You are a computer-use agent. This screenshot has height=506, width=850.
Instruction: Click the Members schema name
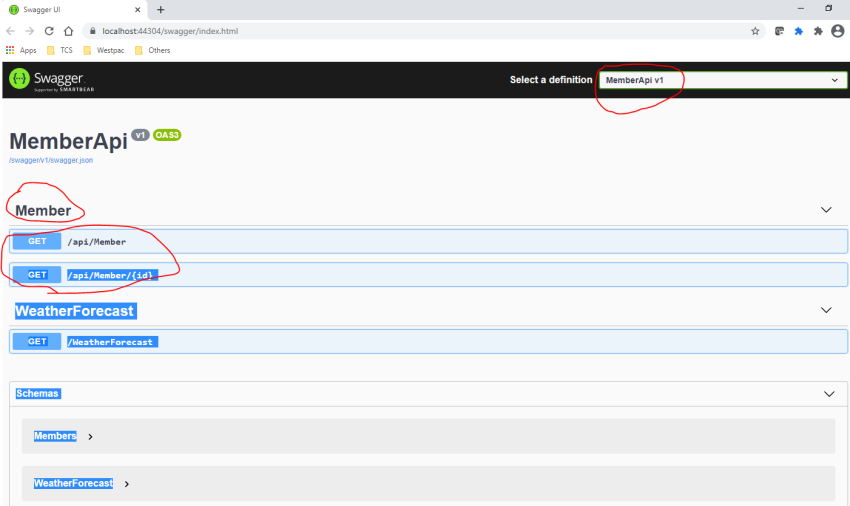point(55,436)
